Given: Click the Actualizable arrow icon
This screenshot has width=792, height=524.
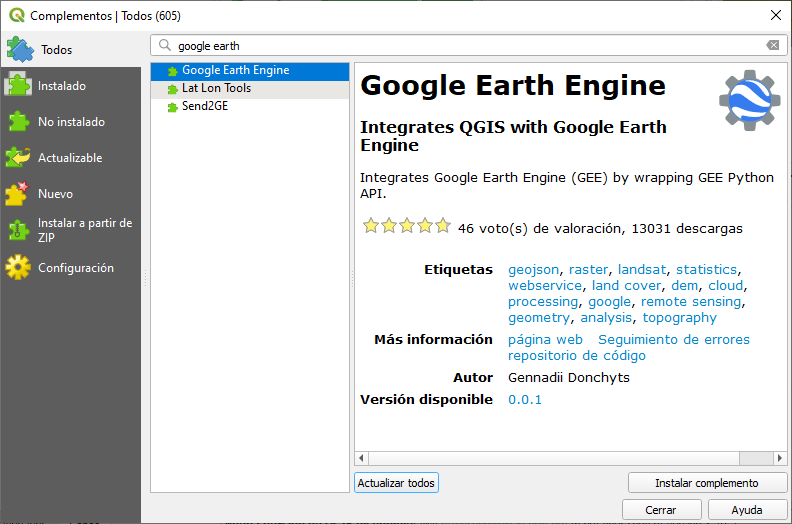Looking at the screenshot, I should [x=18, y=157].
